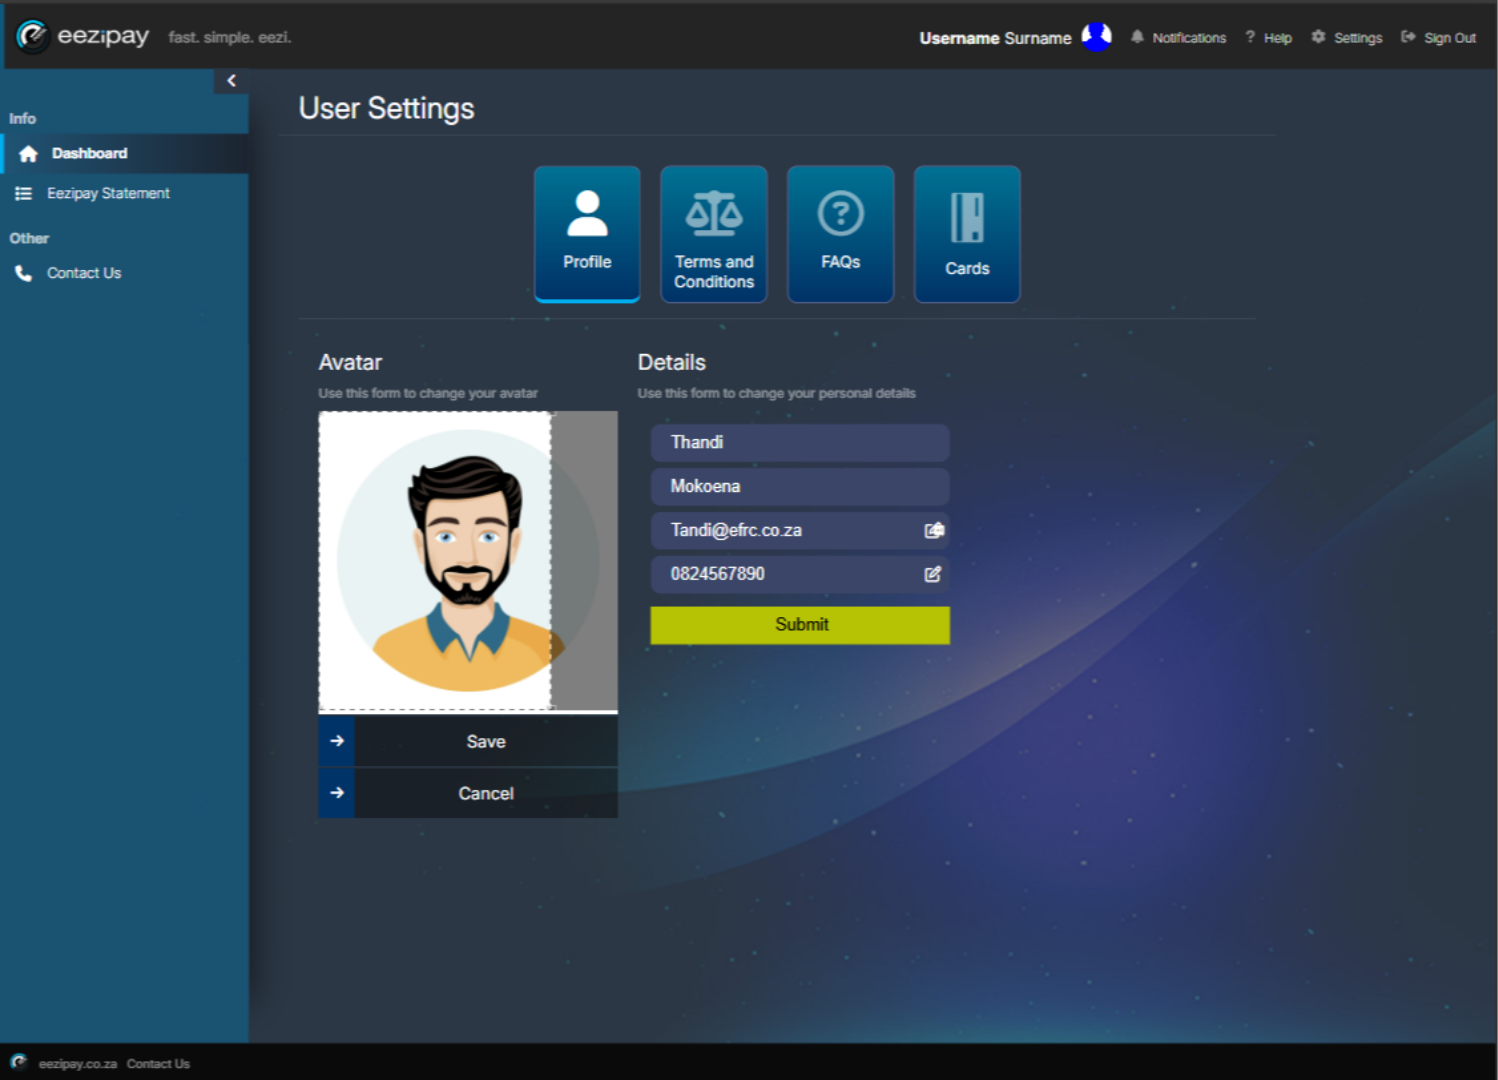The height and width of the screenshot is (1080, 1498).
Task: Focus the surname field containing Mokoena
Action: click(x=800, y=487)
